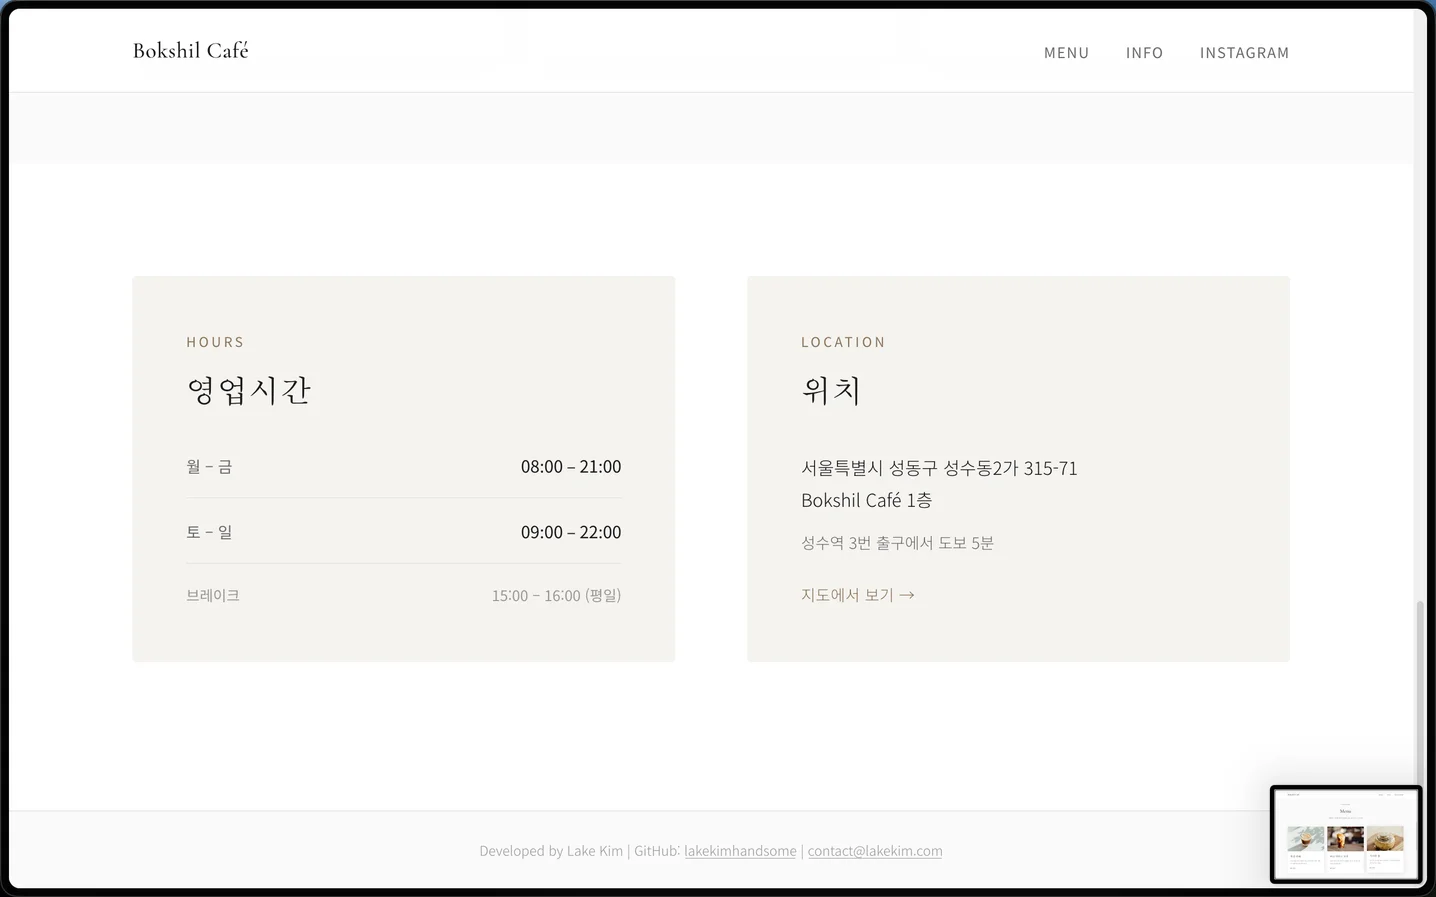Image resolution: width=1436 pixels, height=897 pixels.
Task: Click the 월 – 금 weekday label
Action: pyautogui.click(x=209, y=467)
